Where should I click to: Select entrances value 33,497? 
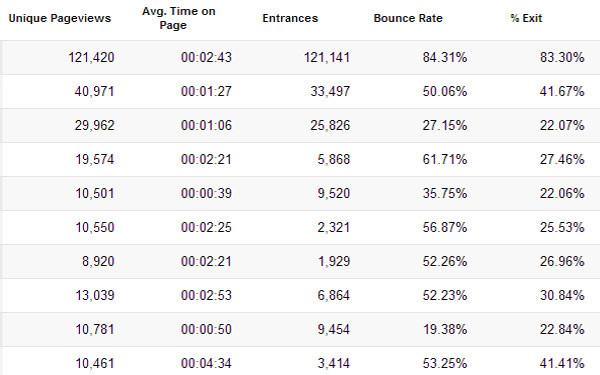pyautogui.click(x=330, y=91)
